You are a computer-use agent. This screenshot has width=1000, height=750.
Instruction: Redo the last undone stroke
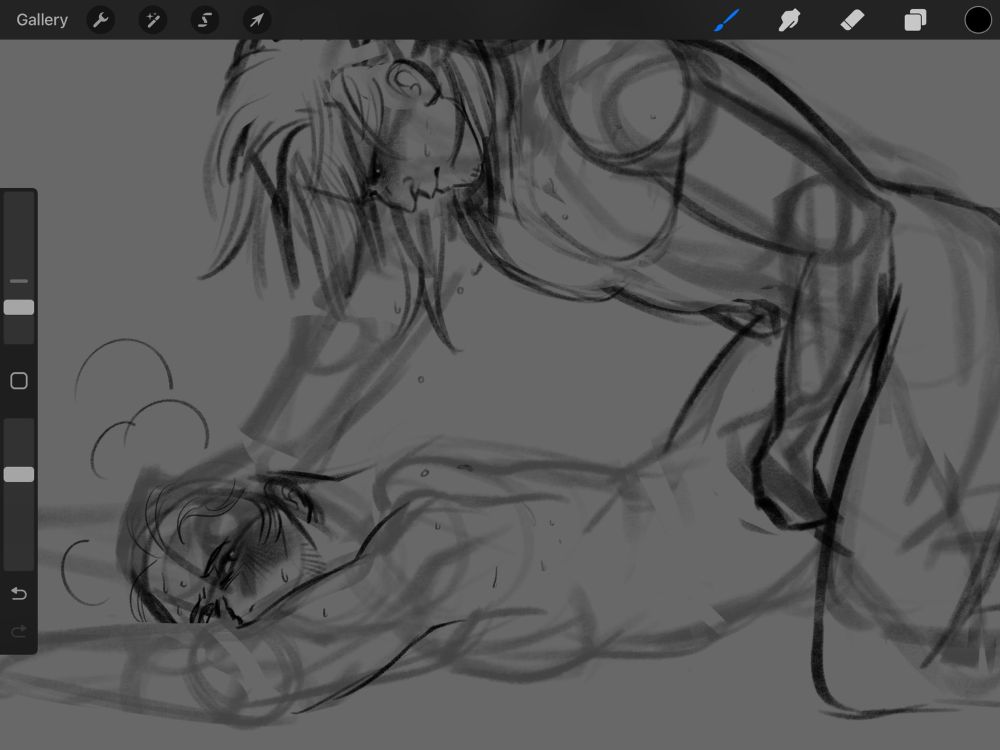[19, 631]
